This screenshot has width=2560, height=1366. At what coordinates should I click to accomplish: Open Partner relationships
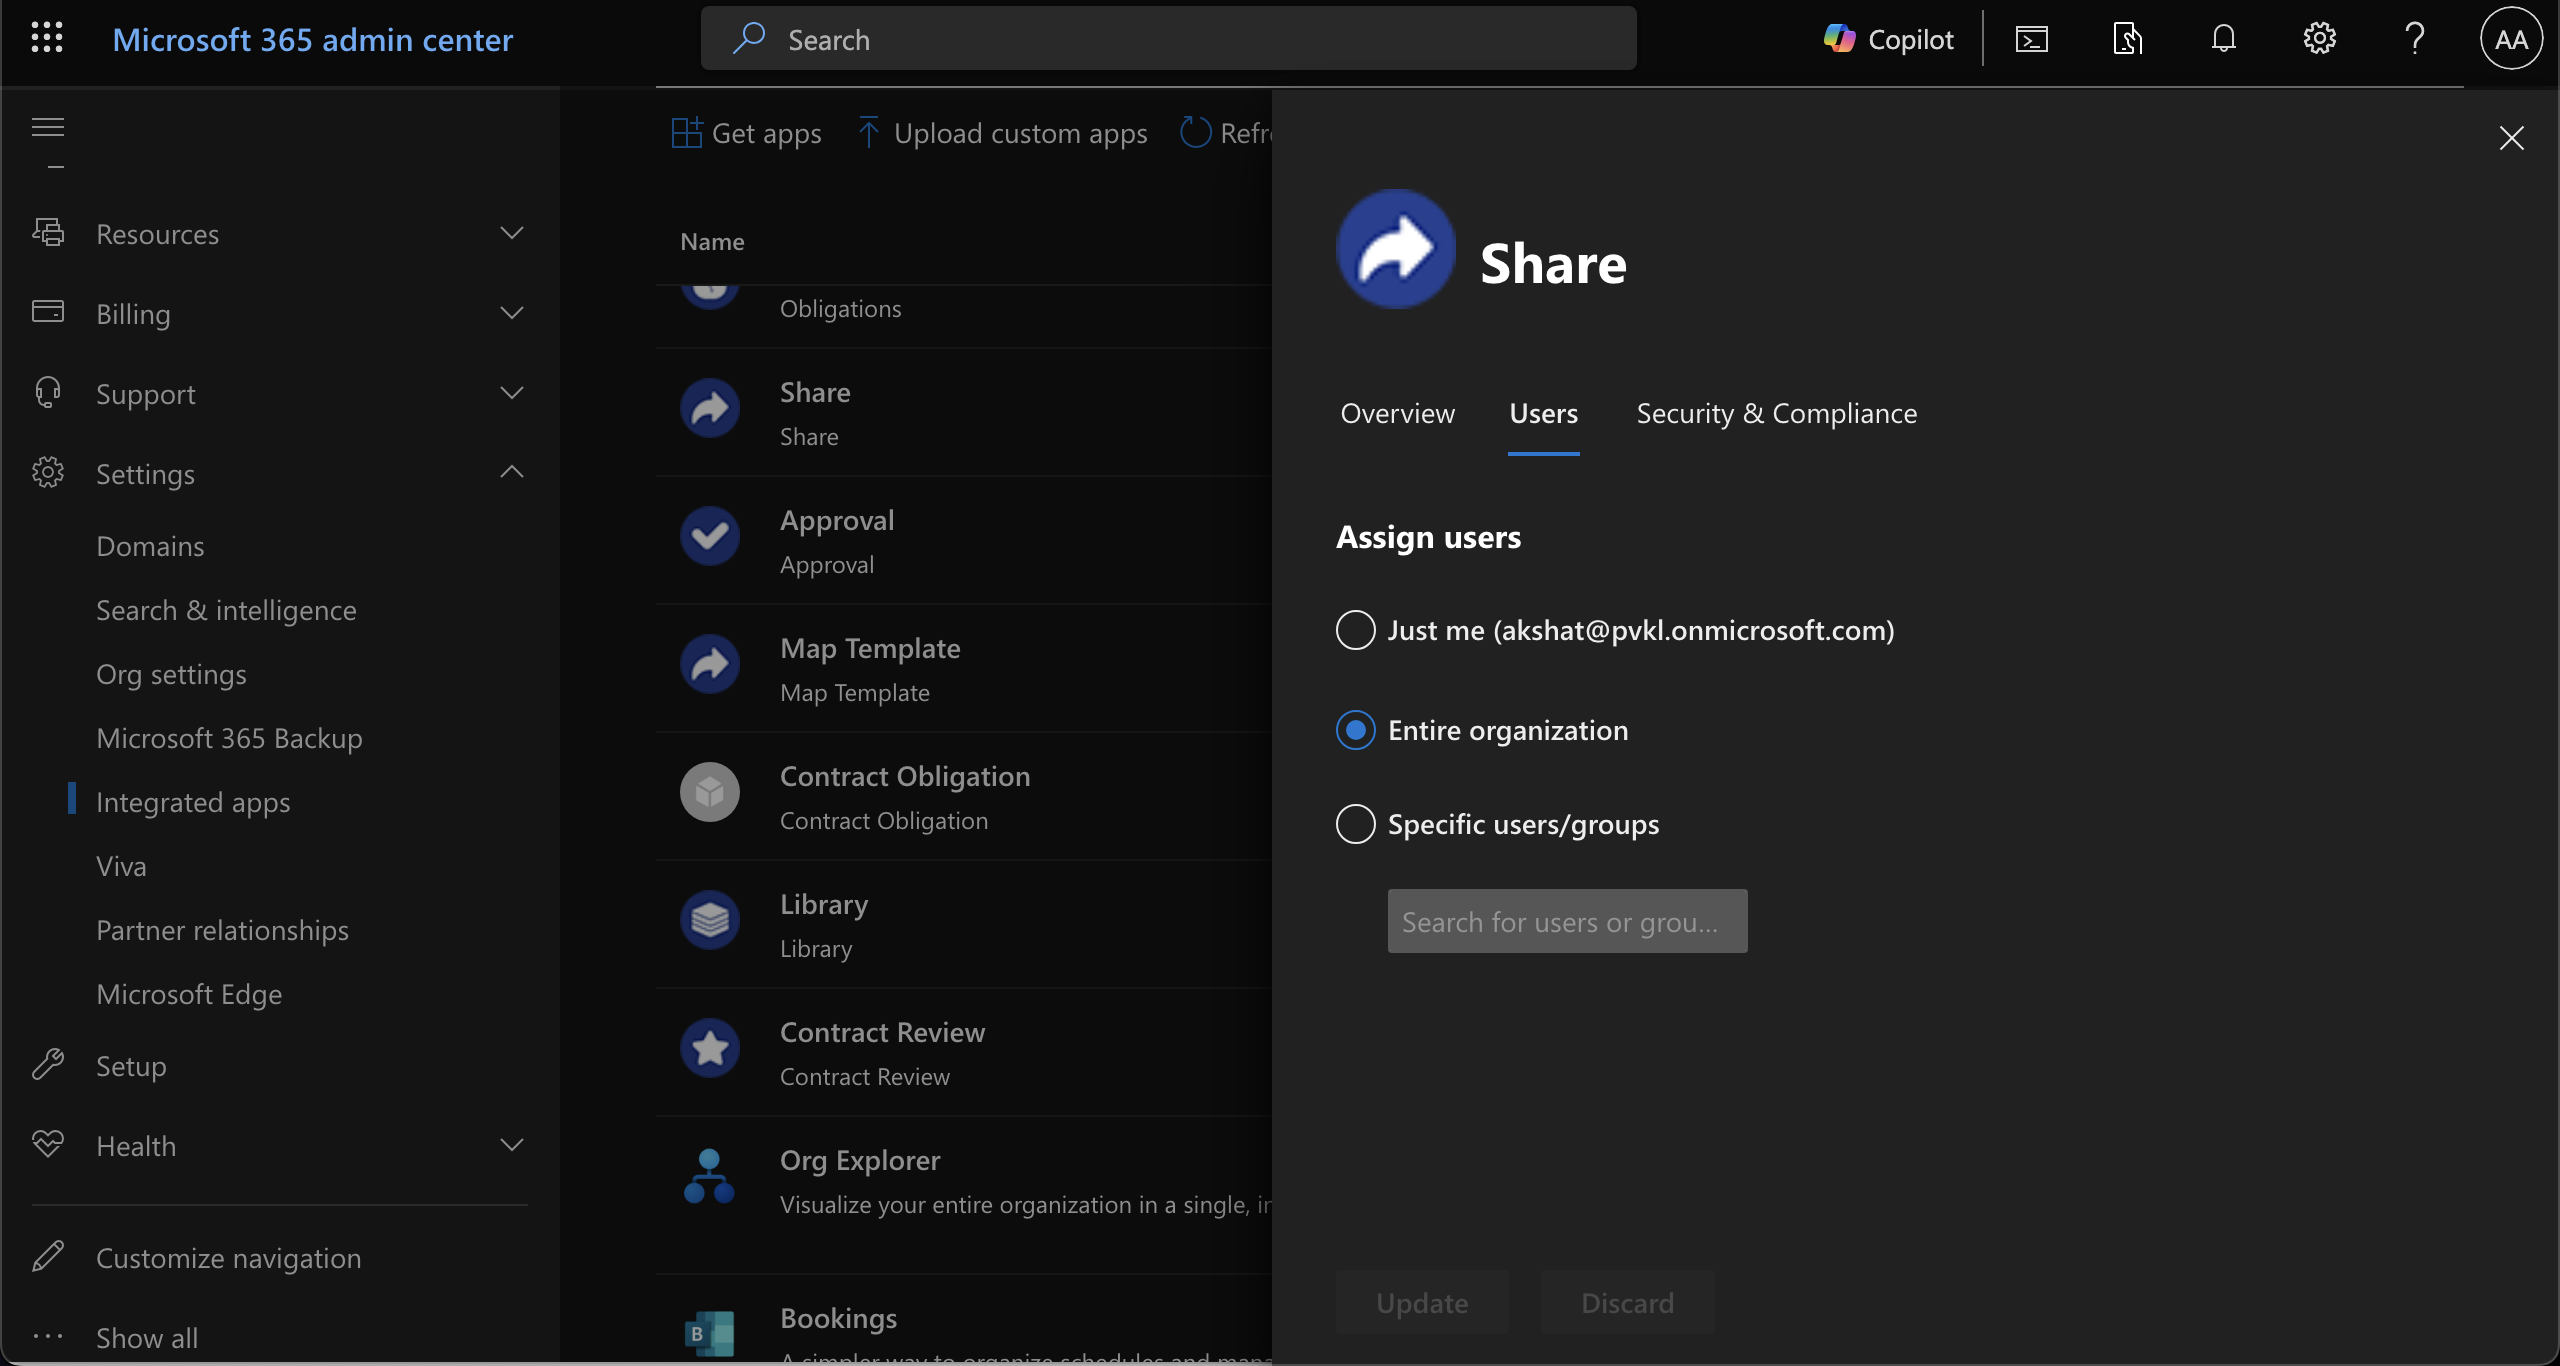coord(222,930)
